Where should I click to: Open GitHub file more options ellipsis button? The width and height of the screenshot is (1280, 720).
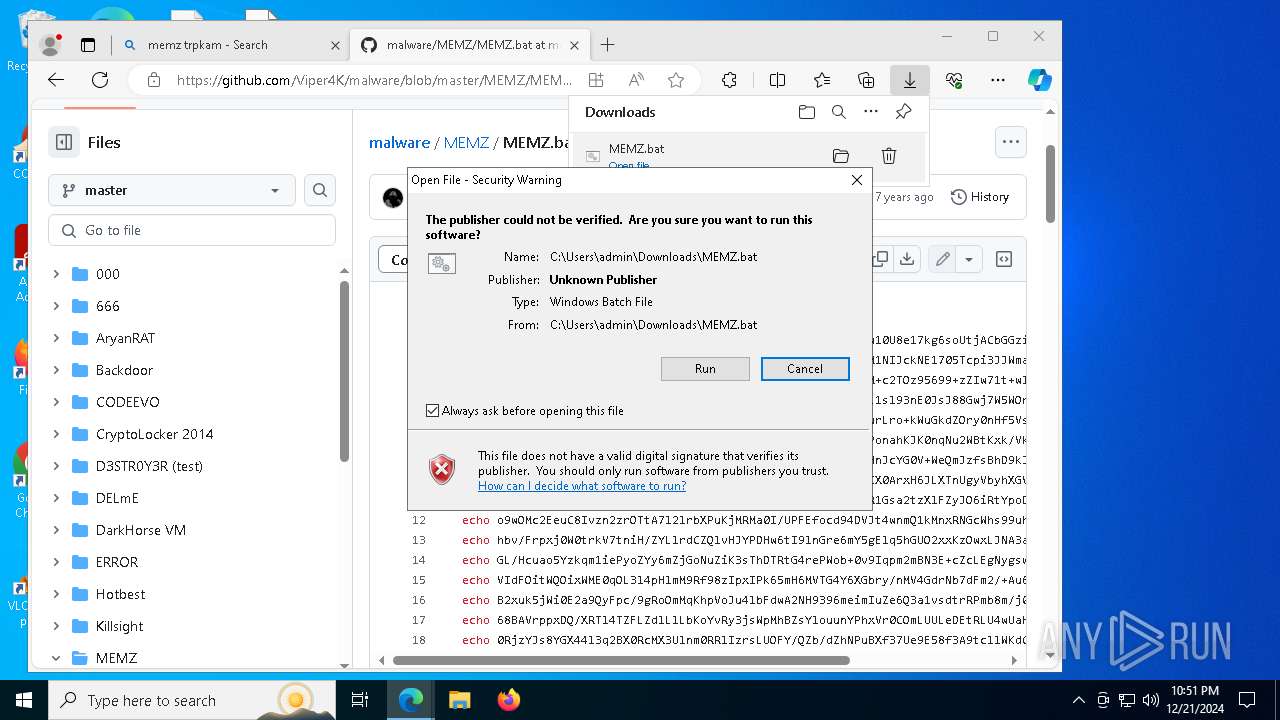click(1011, 142)
